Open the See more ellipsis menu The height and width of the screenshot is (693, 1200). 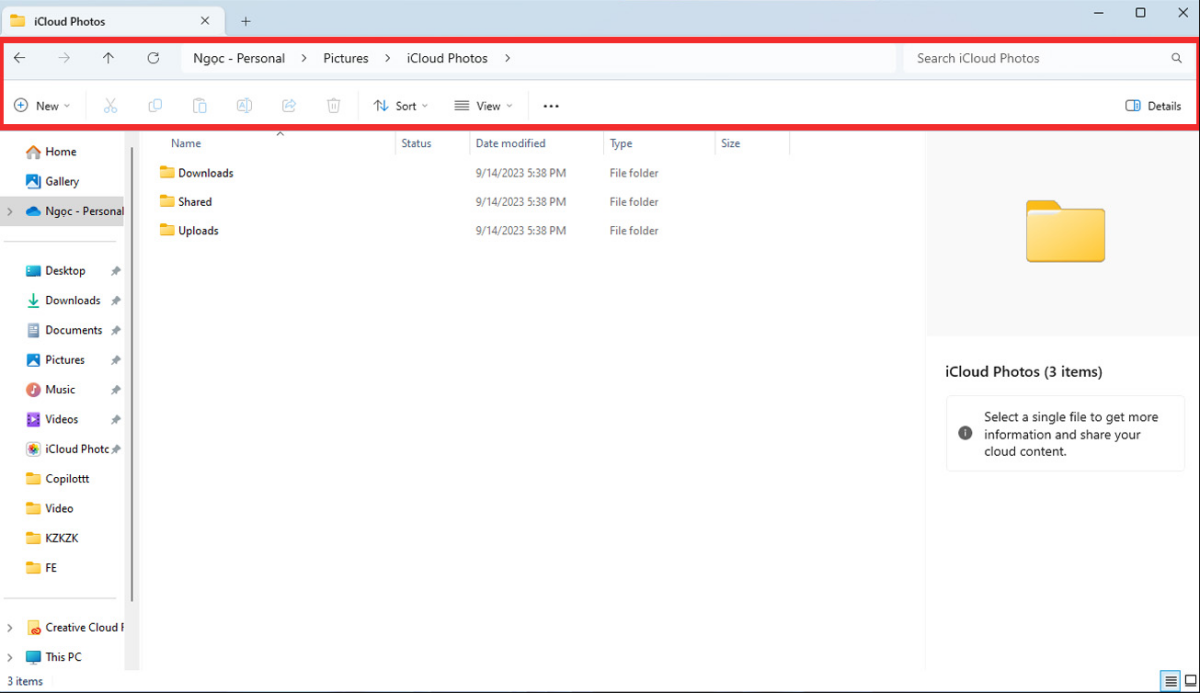[x=551, y=106]
